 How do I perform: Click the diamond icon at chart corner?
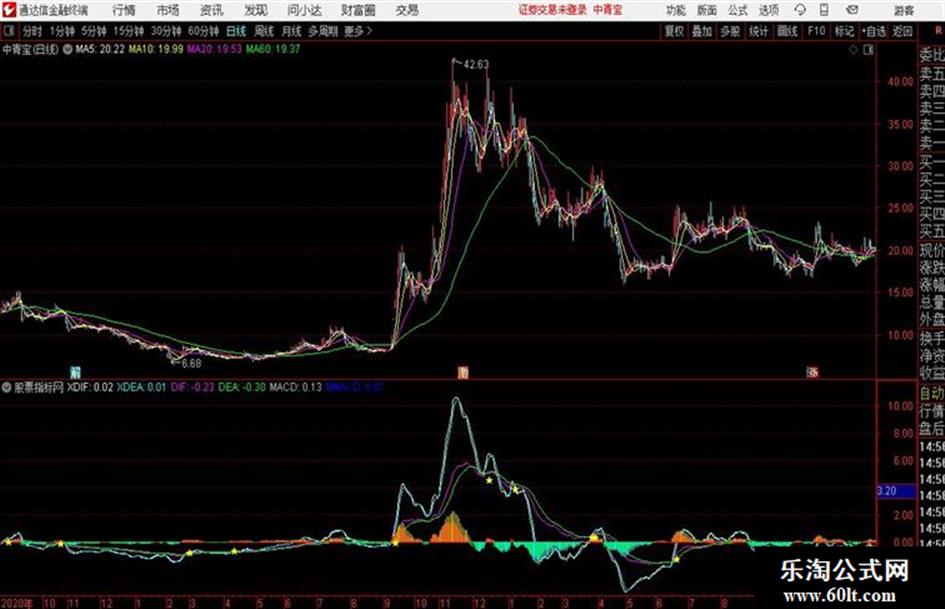pyautogui.click(x=853, y=50)
